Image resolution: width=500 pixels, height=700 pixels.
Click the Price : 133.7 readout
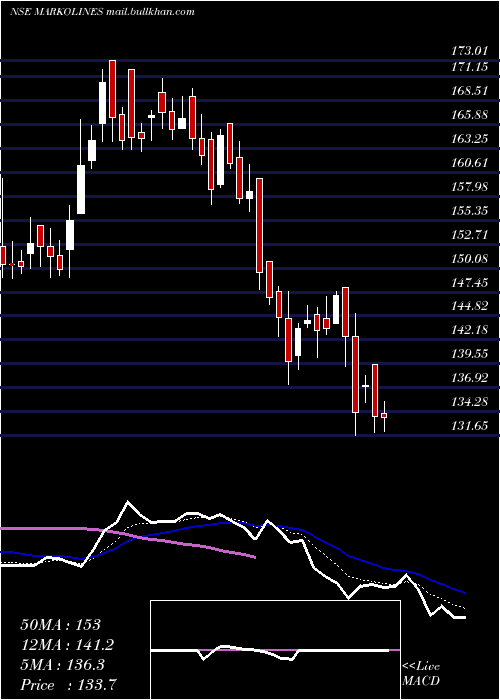point(69,685)
